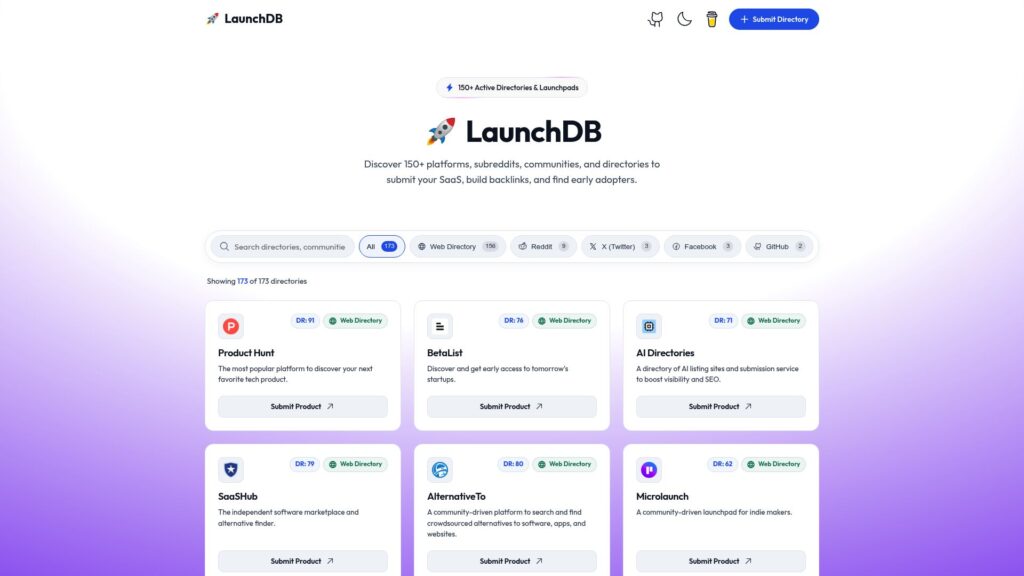Screen dimensions: 1024x576
Task: Click the Microlaunch card title
Action: point(662,496)
